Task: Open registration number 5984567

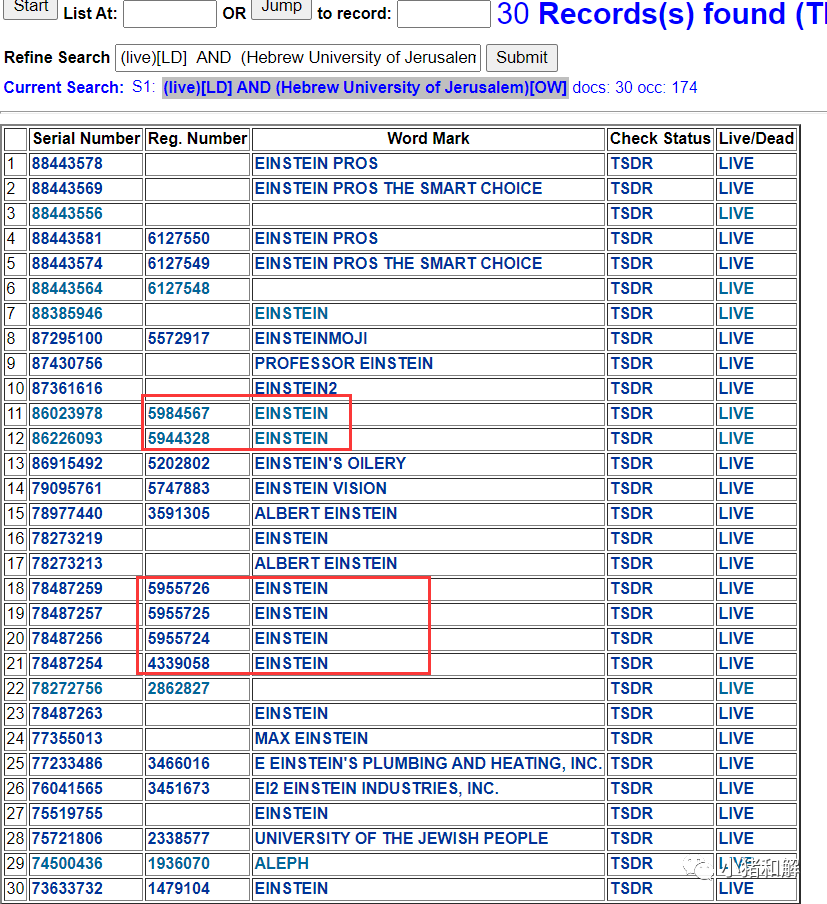Action: (179, 413)
